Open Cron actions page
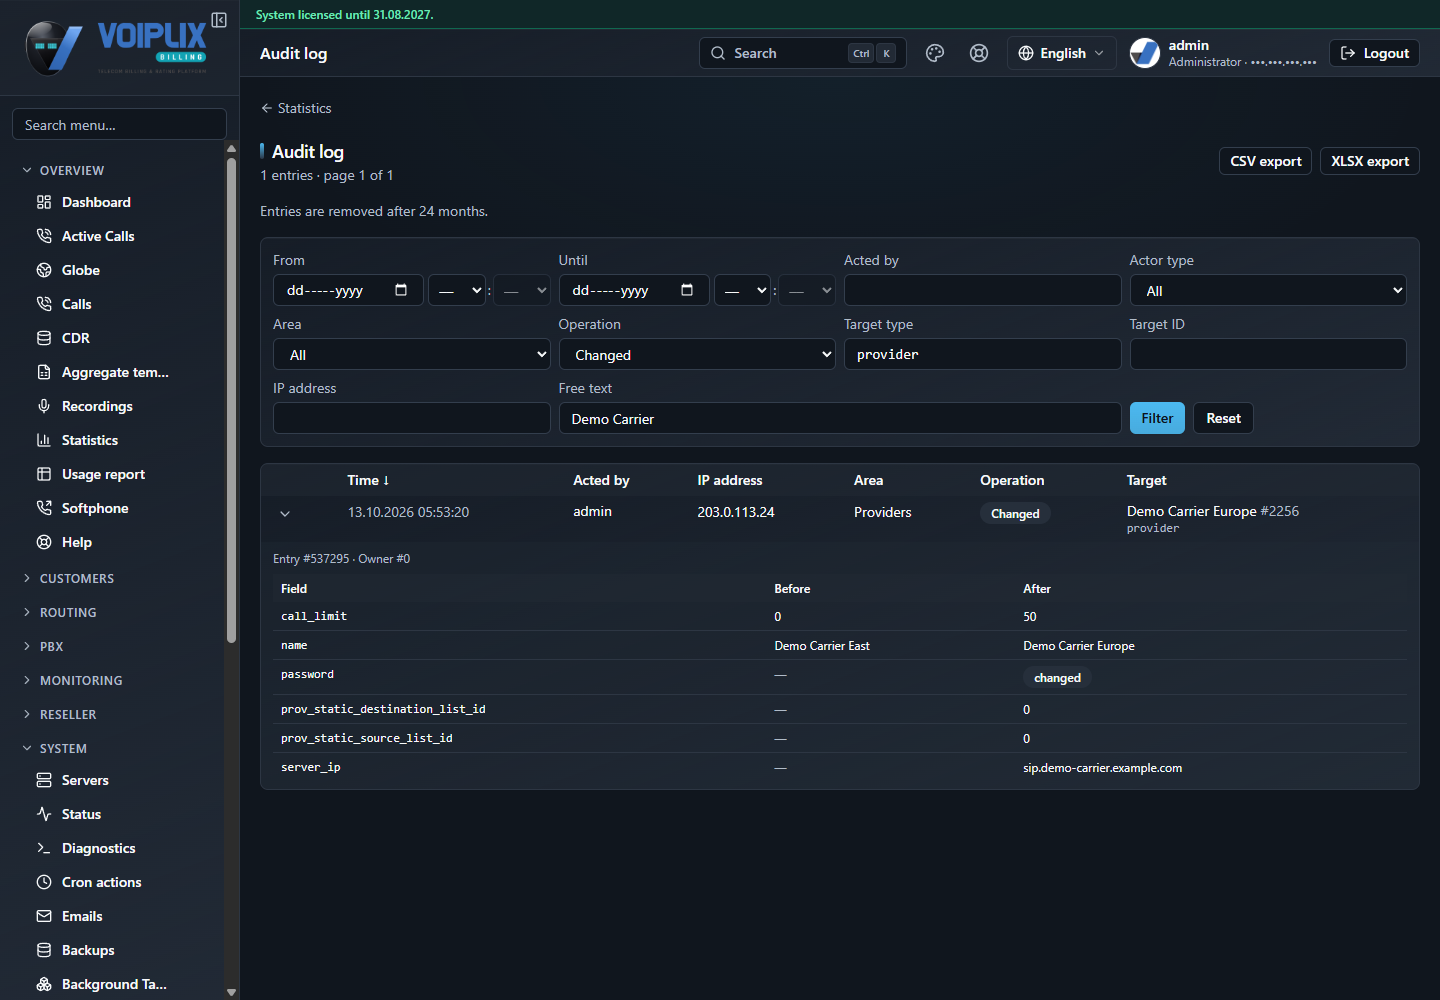The height and width of the screenshot is (1000, 1440). click(x=101, y=882)
